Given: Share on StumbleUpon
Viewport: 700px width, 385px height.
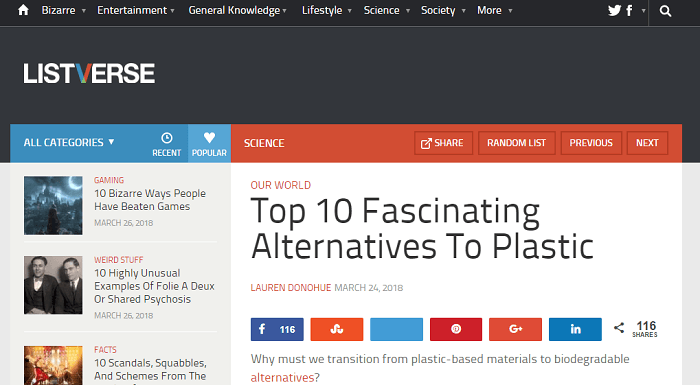Looking at the screenshot, I should pos(337,329).
